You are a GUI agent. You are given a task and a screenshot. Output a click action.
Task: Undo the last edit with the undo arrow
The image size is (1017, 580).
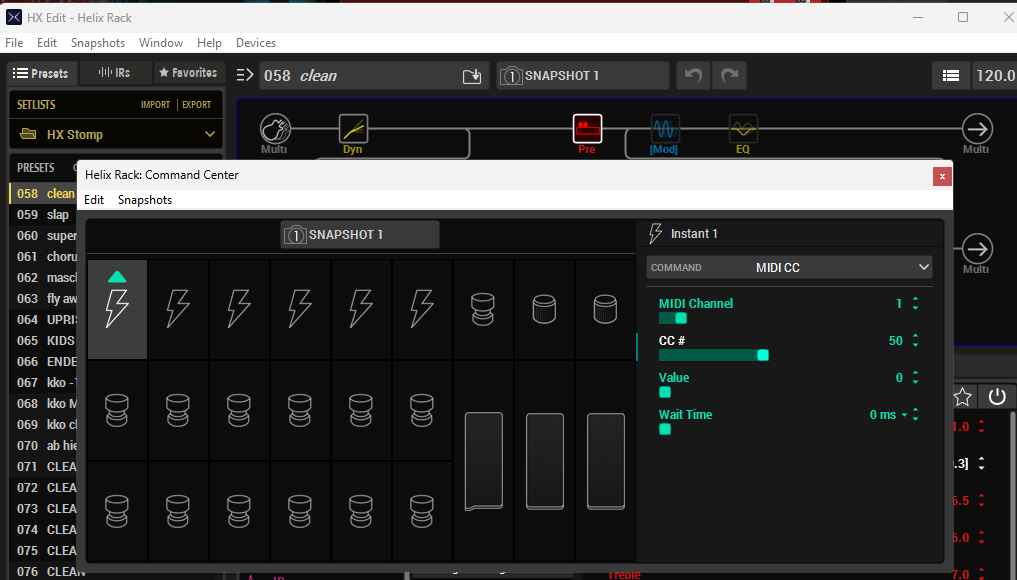692,76
